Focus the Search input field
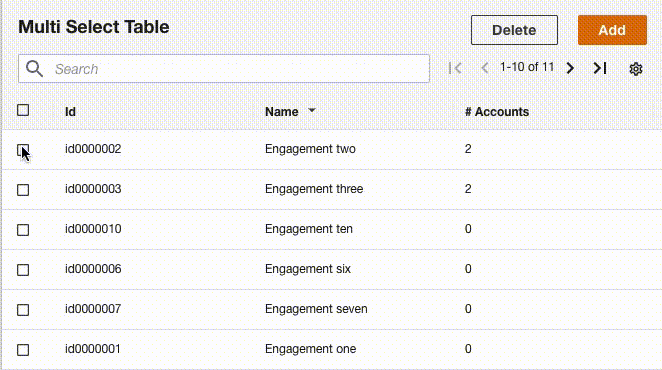 [x=224, y=68]
